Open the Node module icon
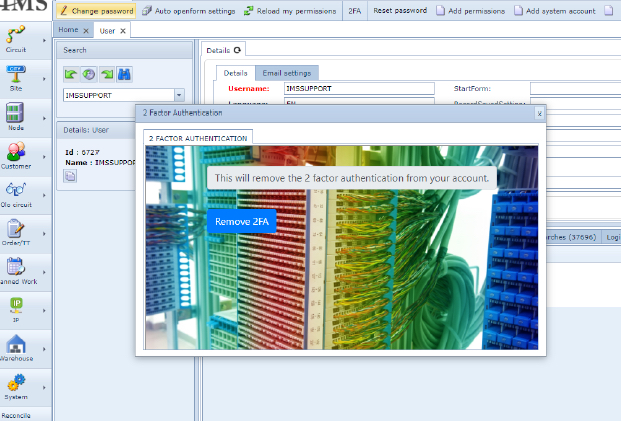The image size is (621, 421). (15, 112)
